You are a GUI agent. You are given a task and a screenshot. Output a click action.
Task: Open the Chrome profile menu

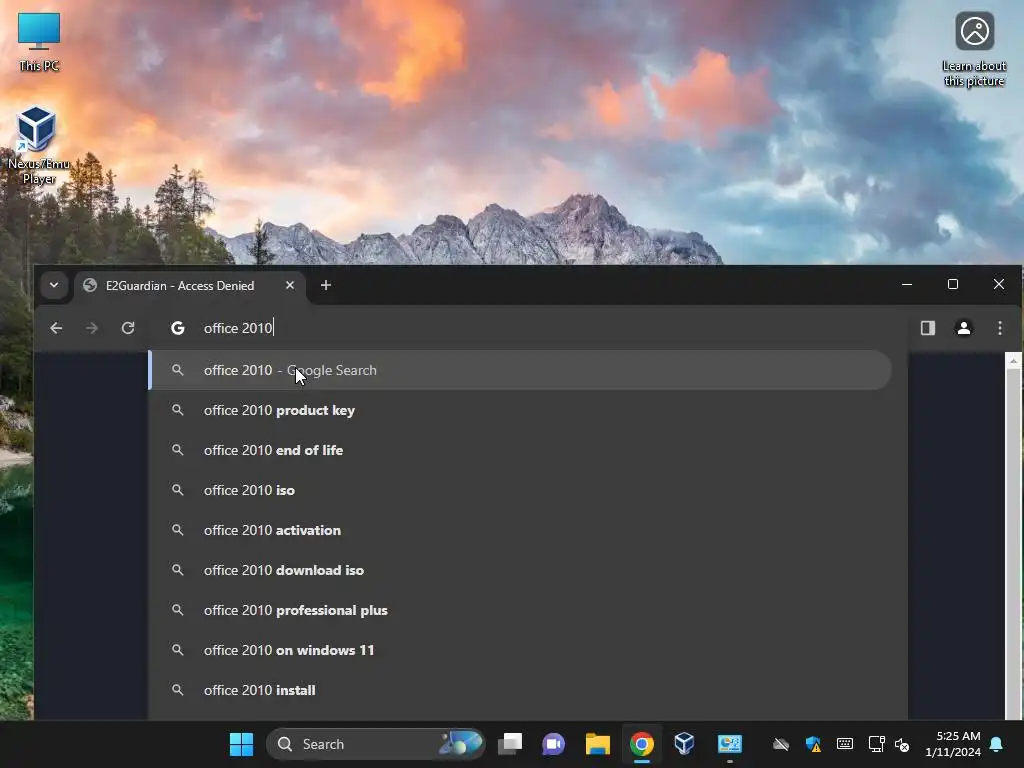pos(964,328)
